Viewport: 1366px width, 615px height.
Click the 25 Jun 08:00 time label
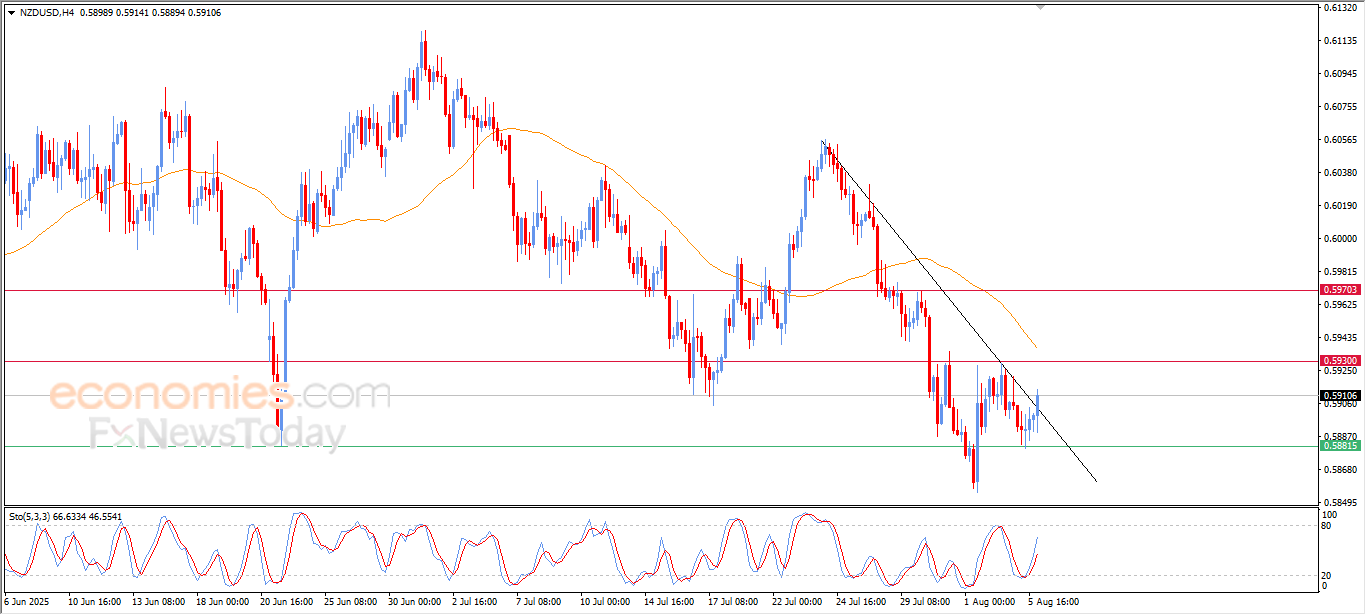coord(350,602)
